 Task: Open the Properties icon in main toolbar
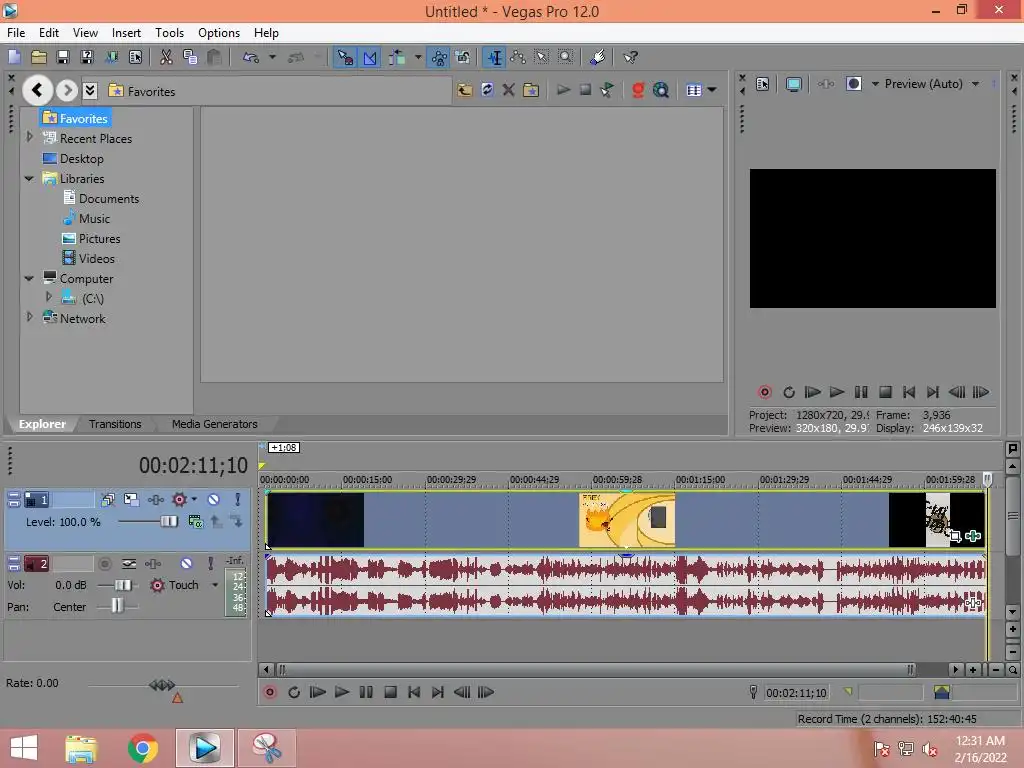coord(135,57)
